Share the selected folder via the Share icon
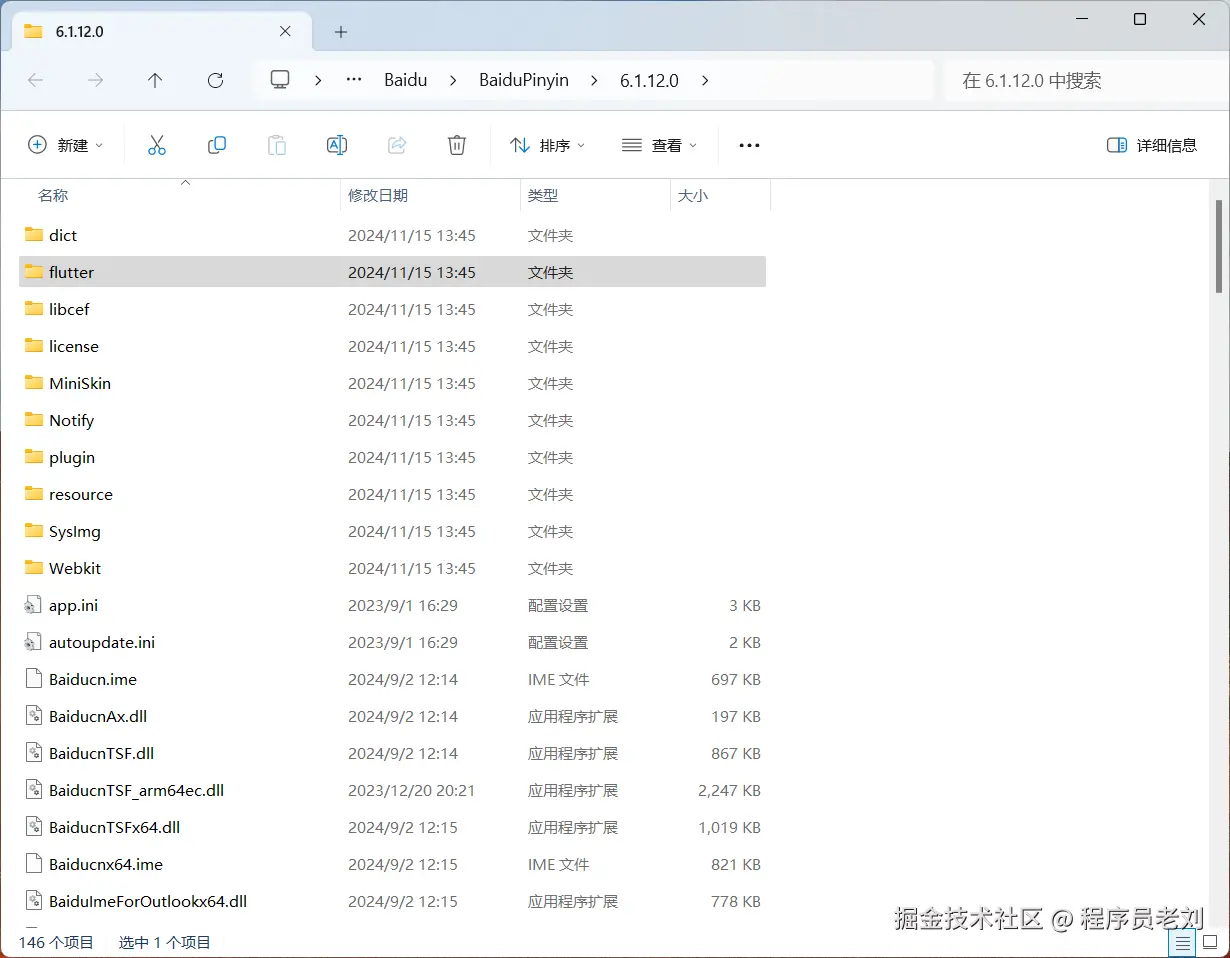 coord(397,145)
